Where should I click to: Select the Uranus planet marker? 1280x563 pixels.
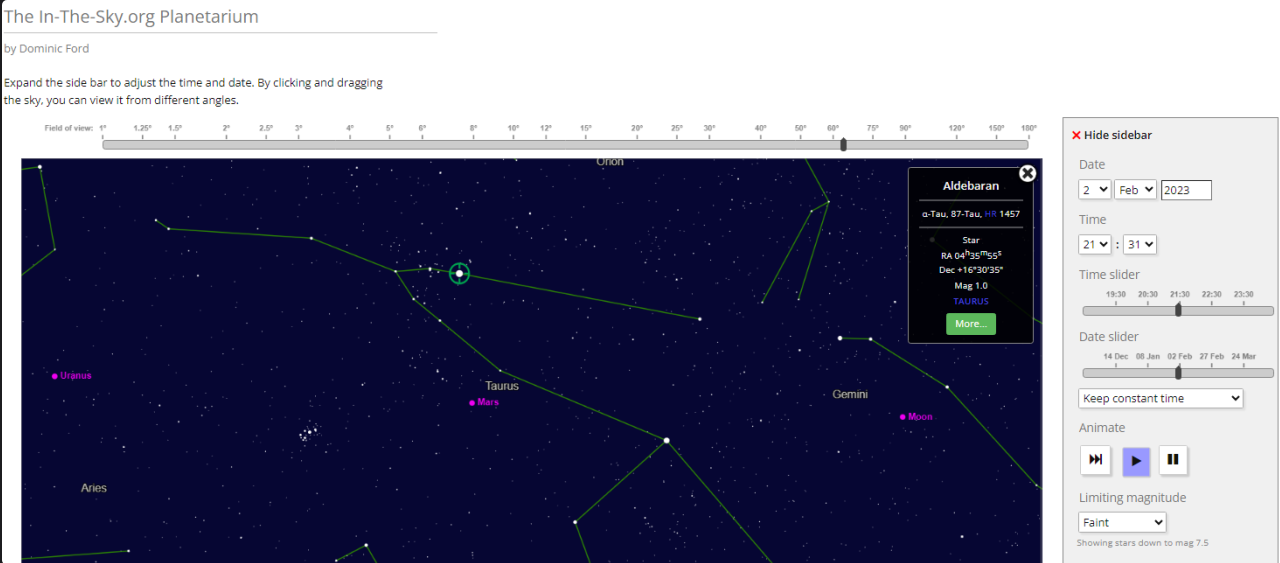click(x=55, y=376)
